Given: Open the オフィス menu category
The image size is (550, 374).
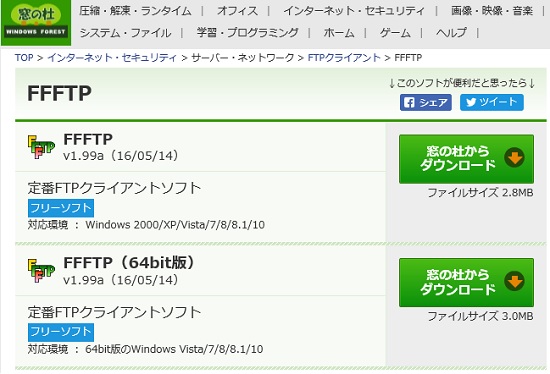Looking at the screenshot, I should (237, 11).
